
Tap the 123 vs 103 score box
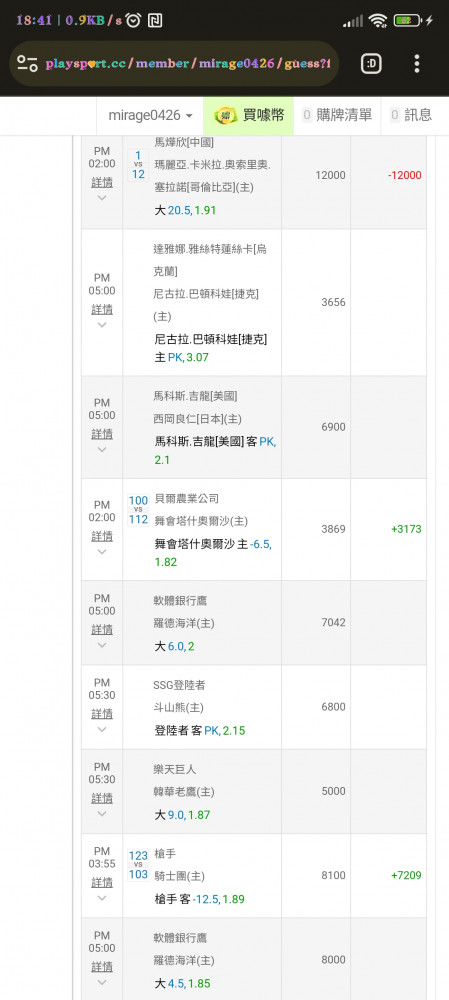[138, 865]
